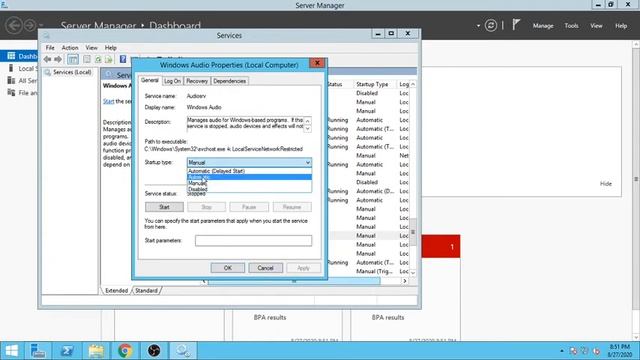Click the blue Help icon in the Services toolbar
This screenshot has width=640, height=360.
point(123,60)
